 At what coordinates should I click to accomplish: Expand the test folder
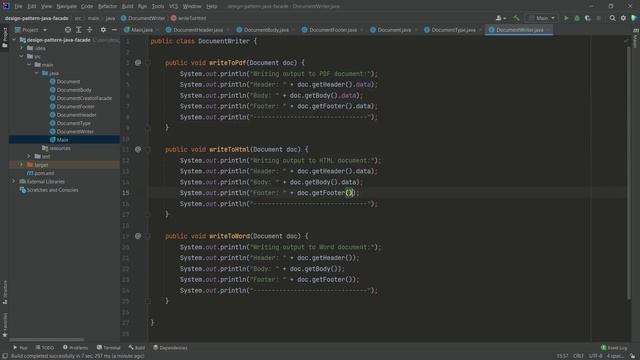tap(29, 156)
